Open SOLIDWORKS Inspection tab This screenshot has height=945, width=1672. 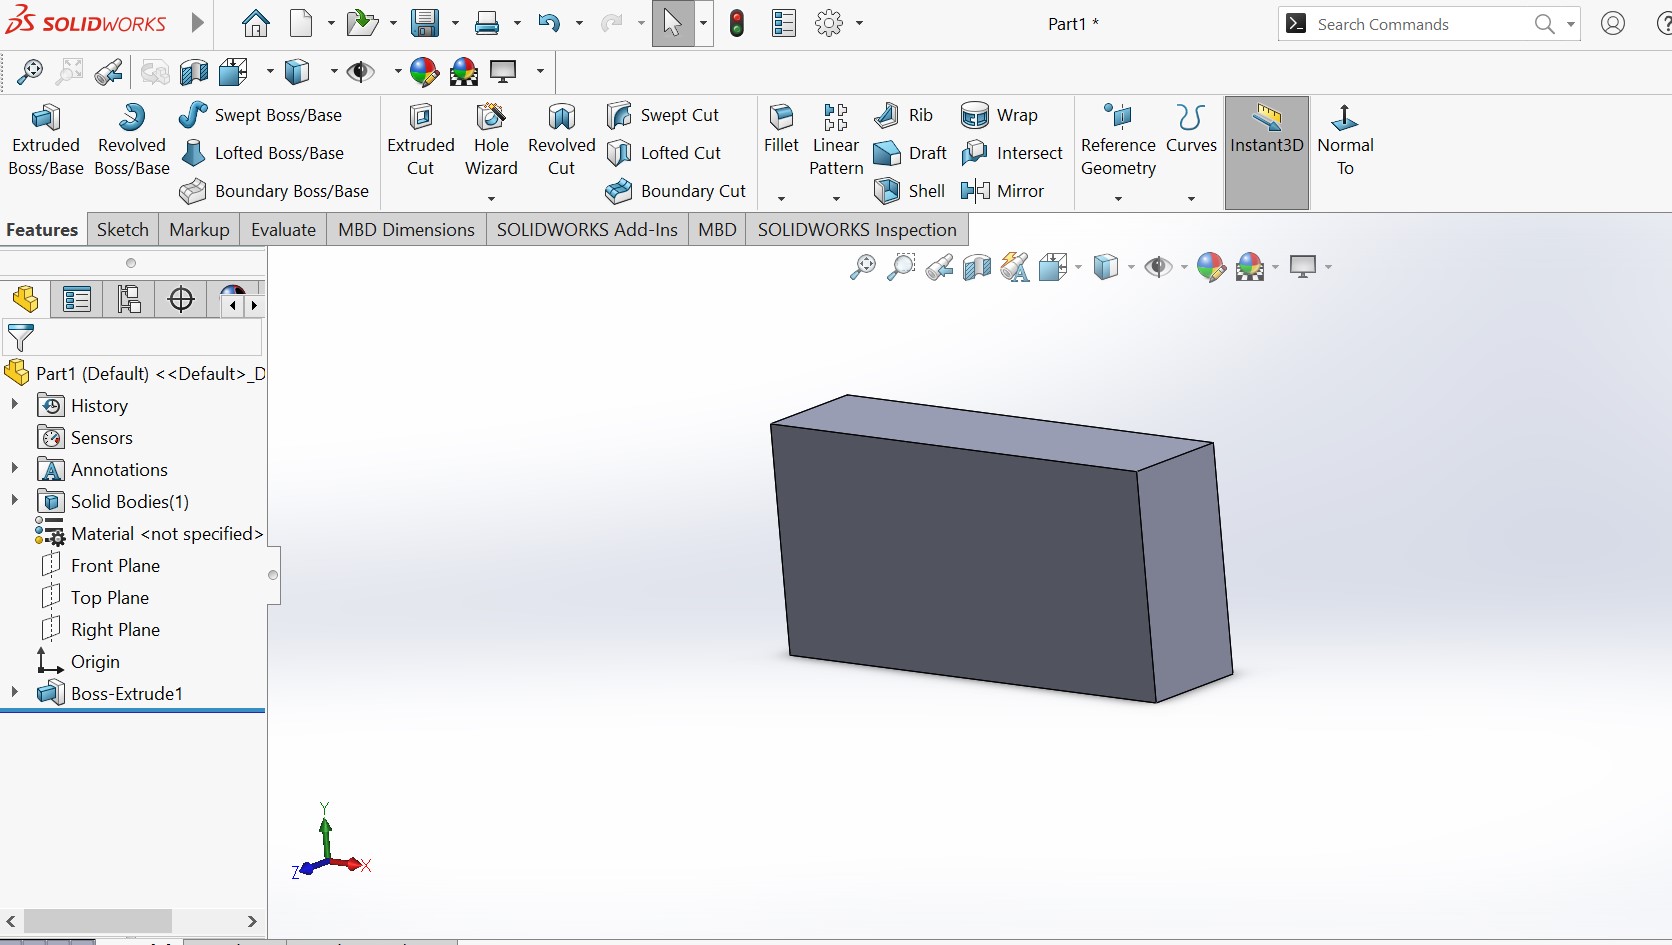point(857,229)
